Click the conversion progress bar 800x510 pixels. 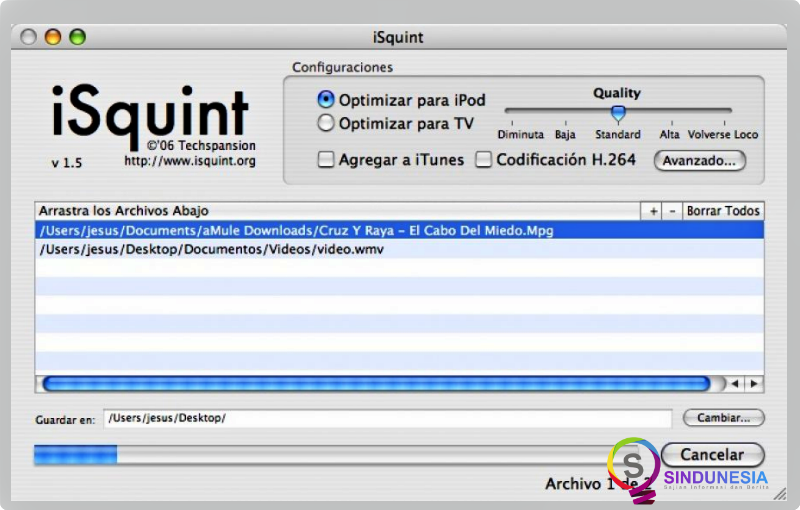click(337, 454)
